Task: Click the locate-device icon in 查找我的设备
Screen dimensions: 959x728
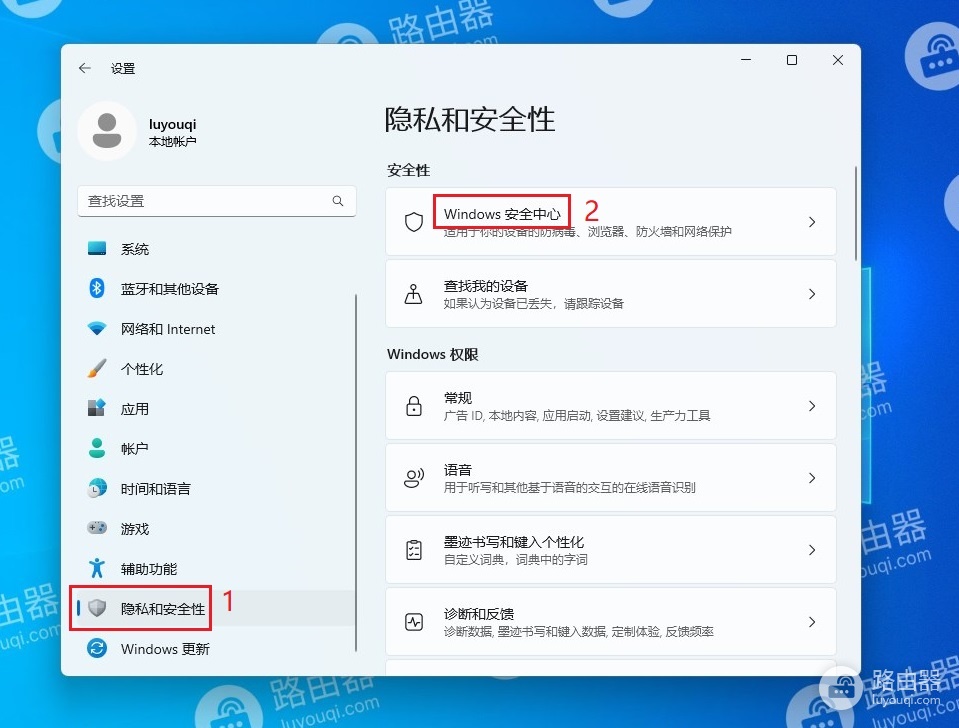Action: (414, 294)
